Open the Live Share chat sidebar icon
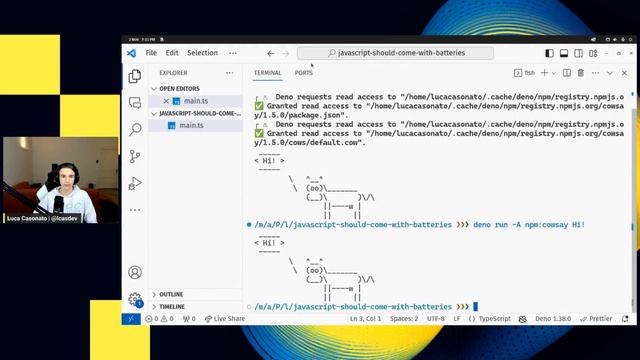Viewport: 640px width, 360px height. [135, 102]
